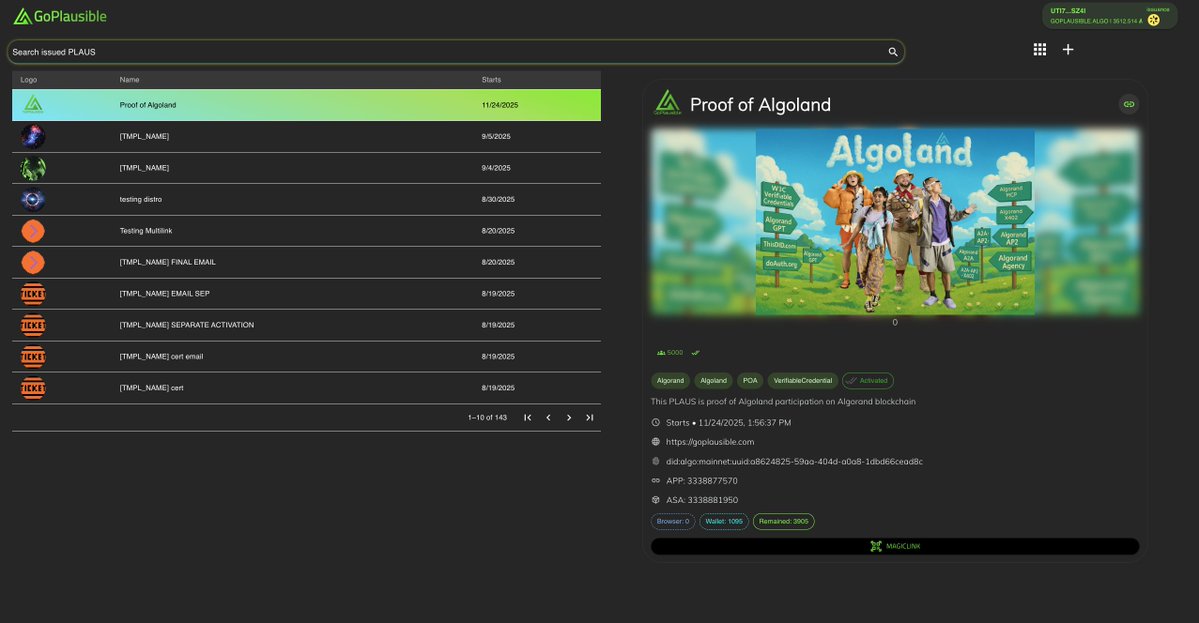Click the ticket logo of EMAIL SEP row

click(33, 294)
